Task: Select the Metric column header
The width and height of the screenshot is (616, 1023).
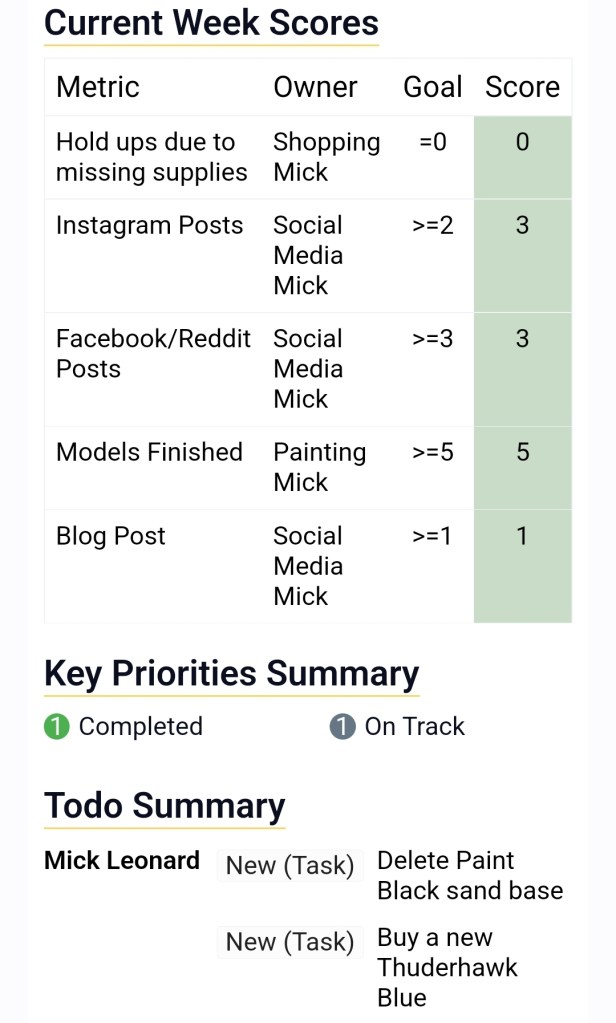Action: click(x=98, y=87)
